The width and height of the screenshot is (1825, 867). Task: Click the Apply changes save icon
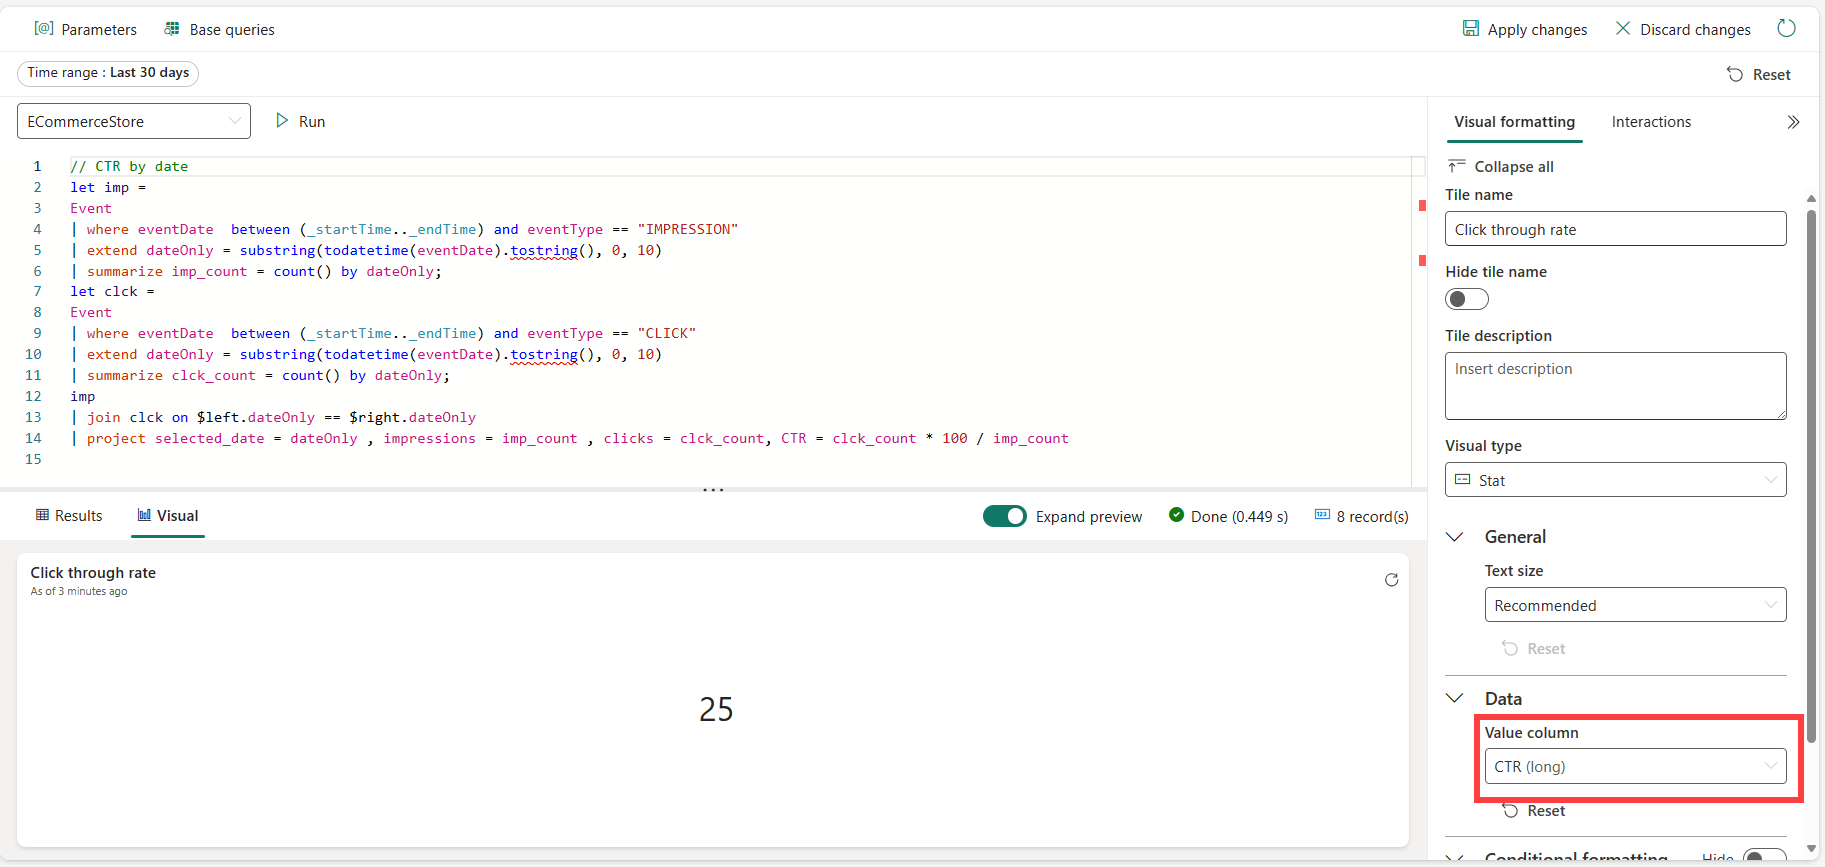1471,29
